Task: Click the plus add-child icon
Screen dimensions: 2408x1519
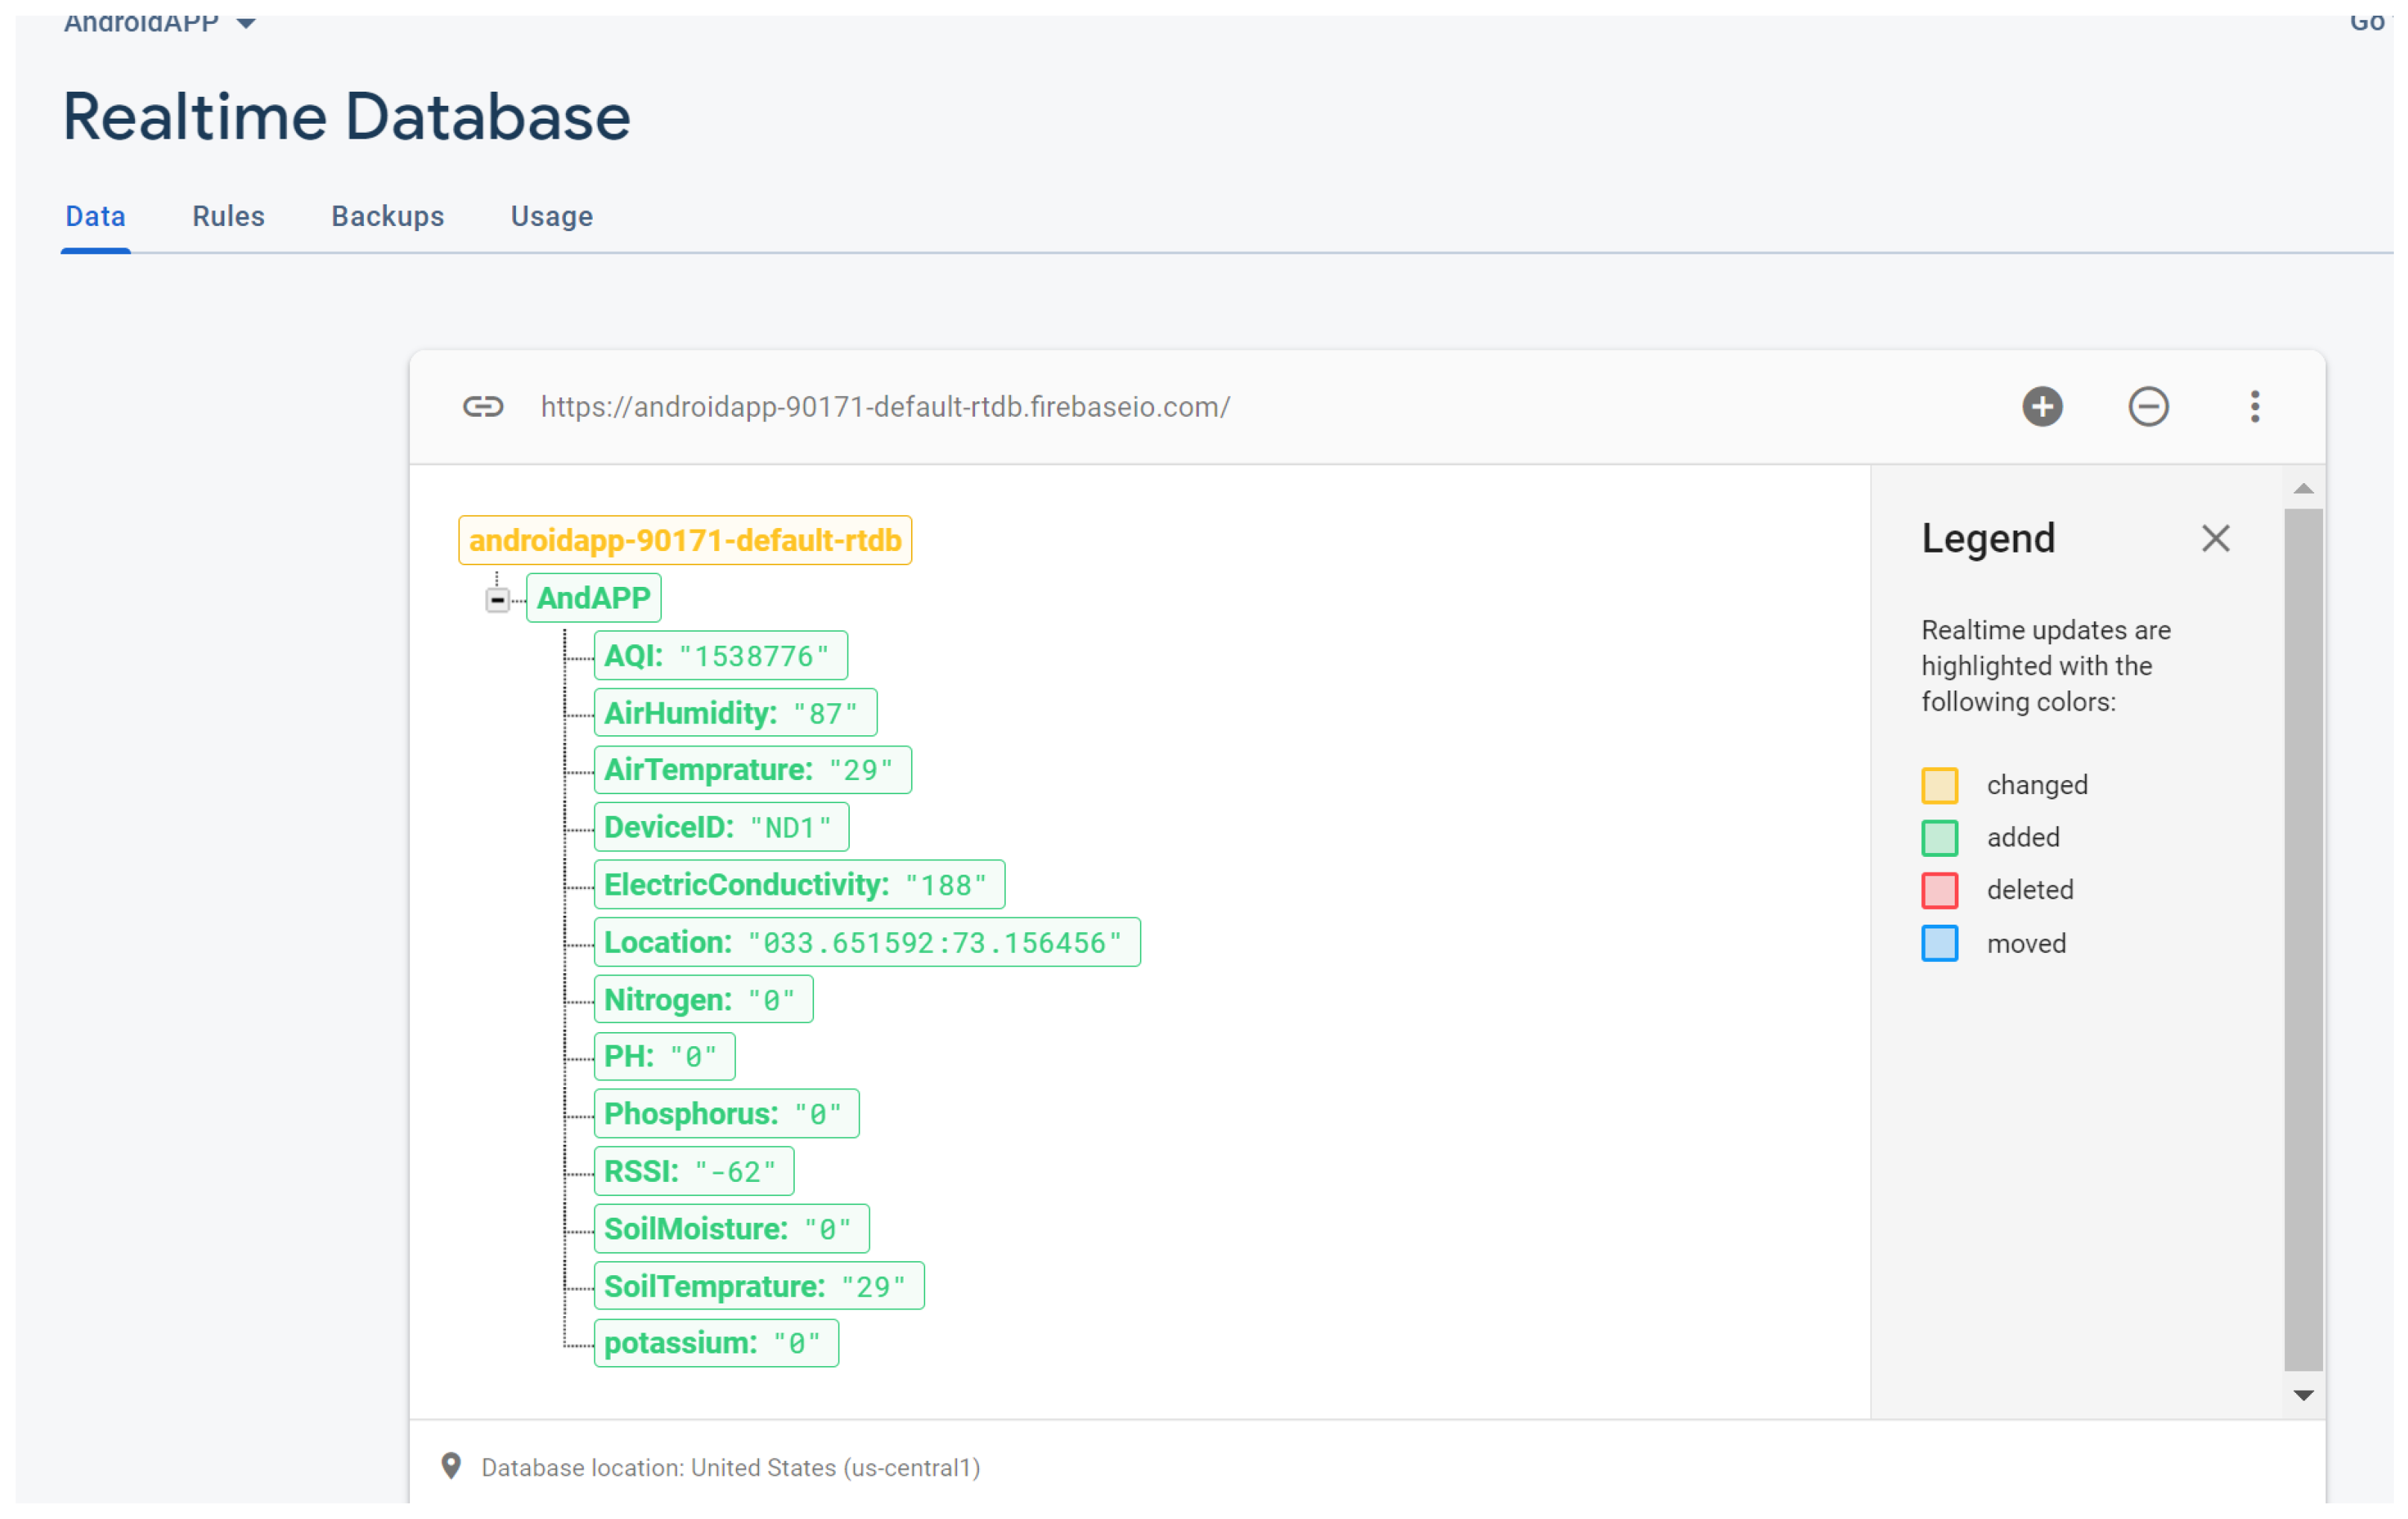Action: (x=2042, y=407)
